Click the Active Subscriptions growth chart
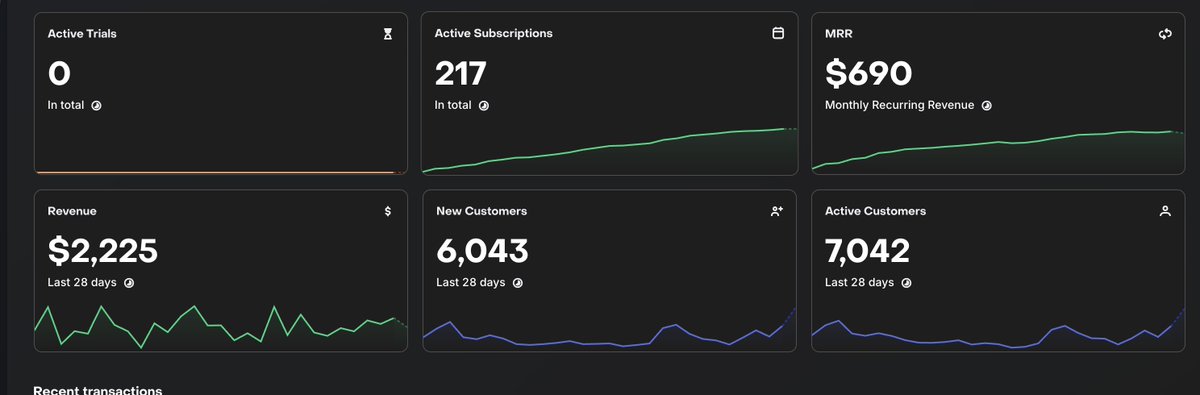The width and height of the screenshot is (1200, 395). 609,150
